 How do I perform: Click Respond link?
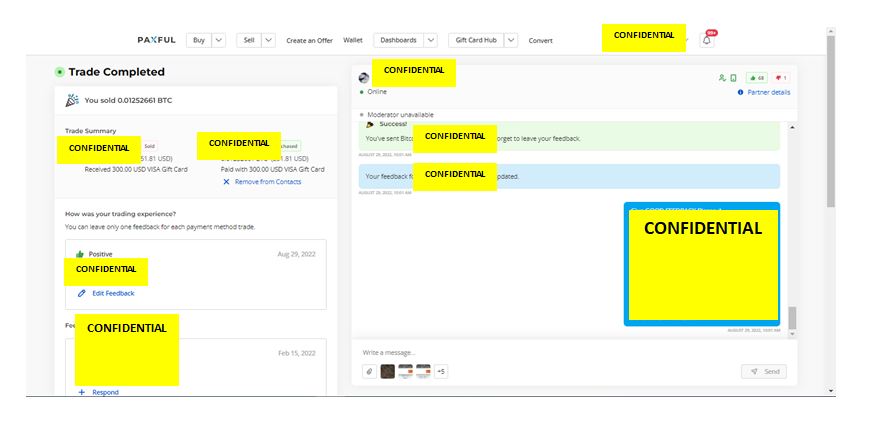[105, 392]
